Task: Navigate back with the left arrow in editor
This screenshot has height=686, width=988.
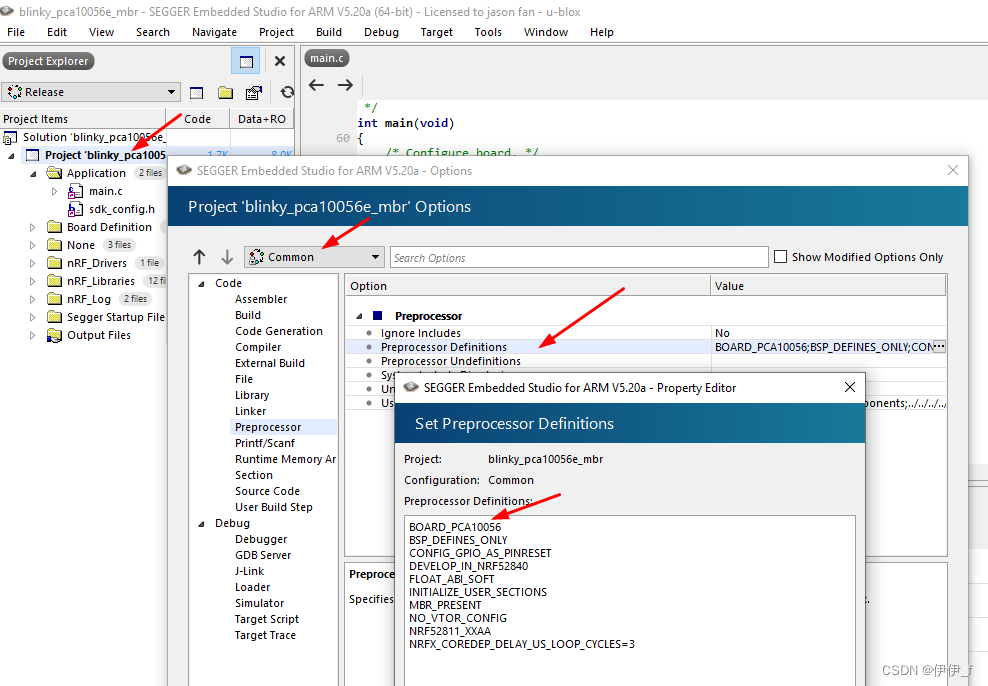Action: click(x=316, y=85)
